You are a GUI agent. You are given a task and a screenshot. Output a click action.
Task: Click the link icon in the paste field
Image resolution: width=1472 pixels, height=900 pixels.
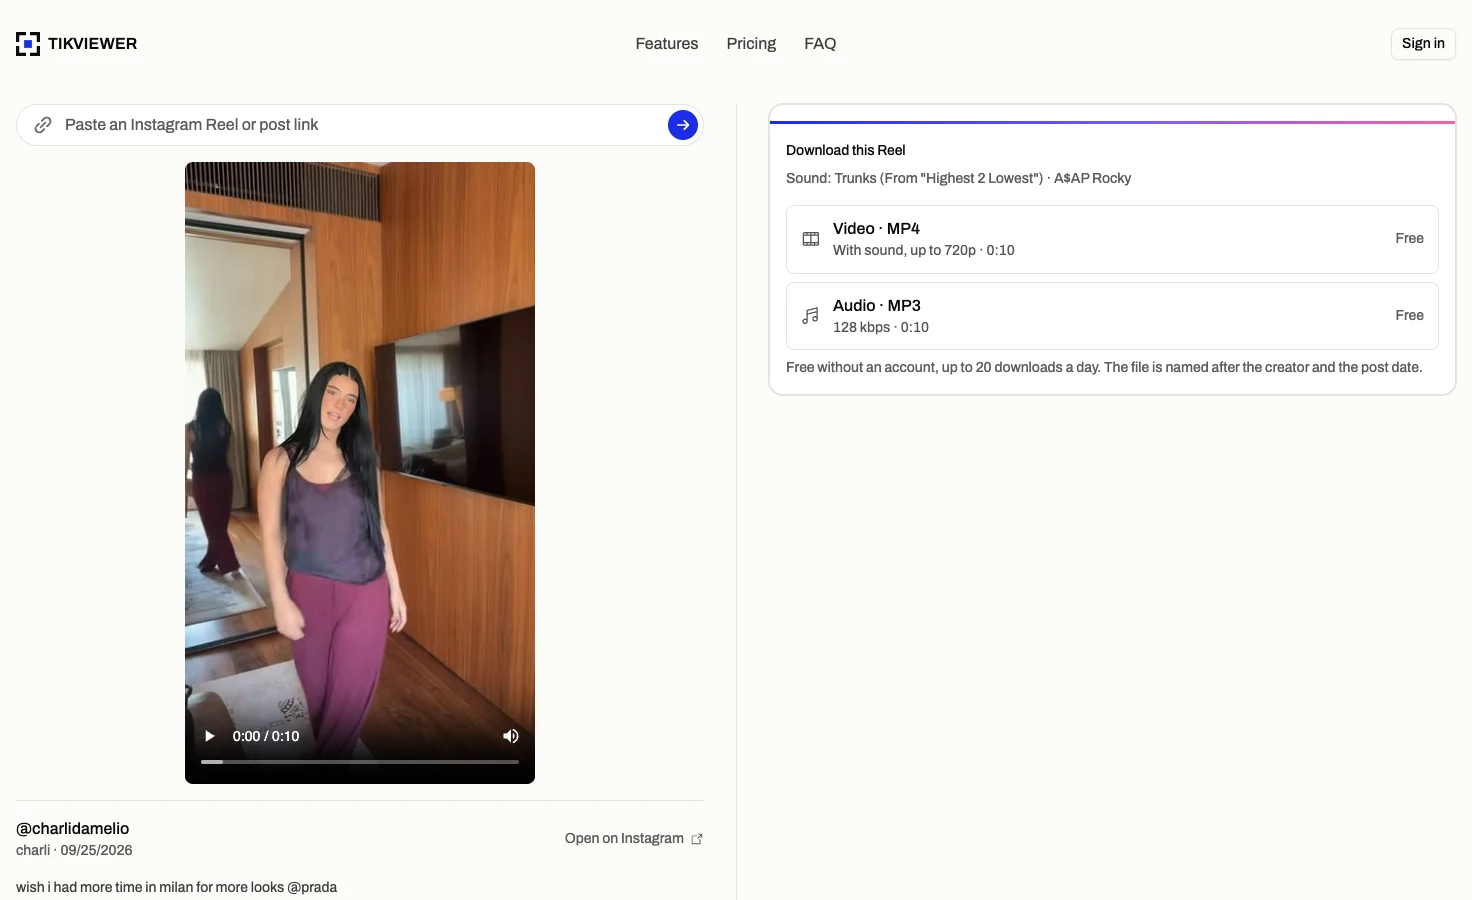point(43,125)
